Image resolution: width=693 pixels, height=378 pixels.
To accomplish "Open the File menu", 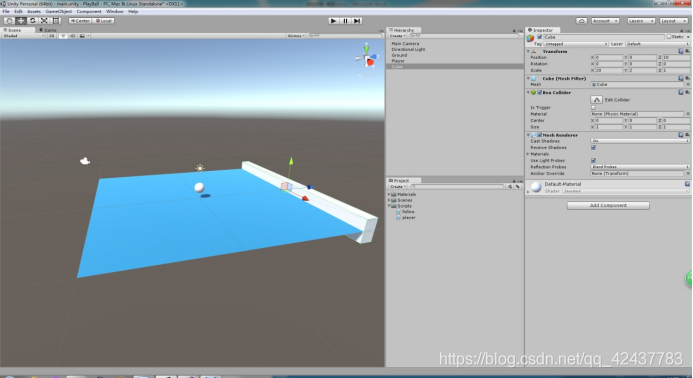I will click(6, 11).
